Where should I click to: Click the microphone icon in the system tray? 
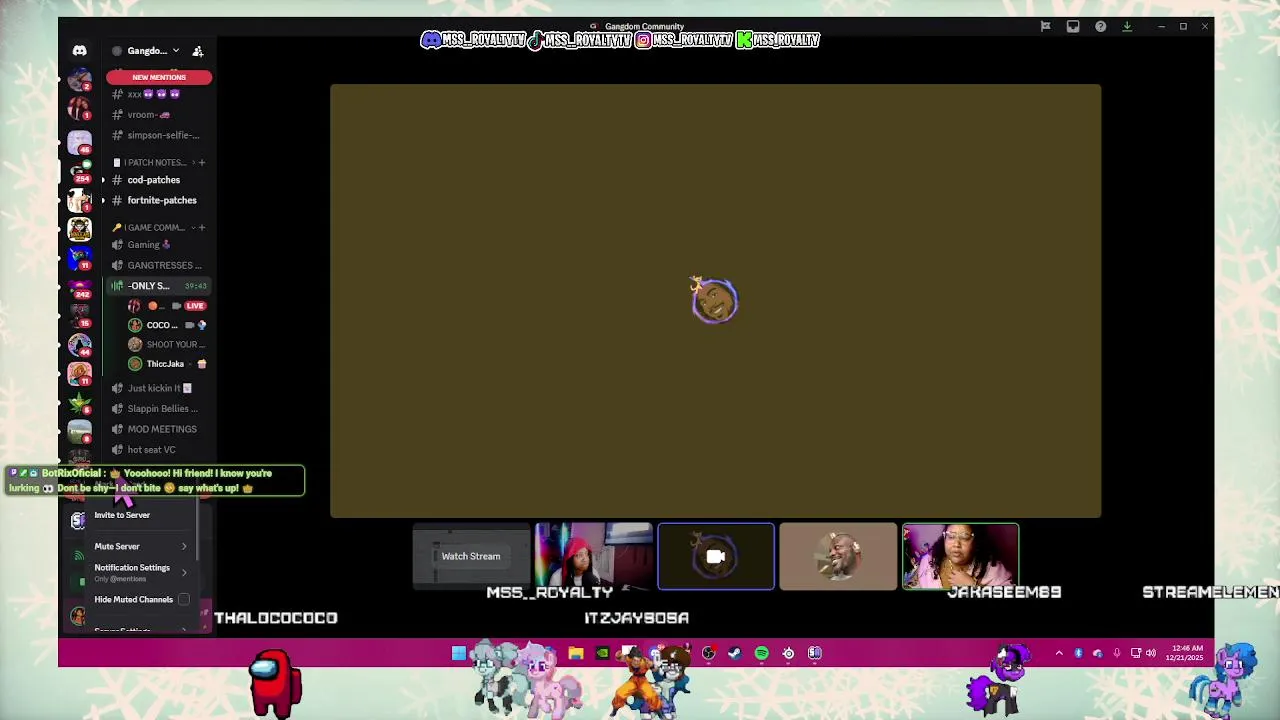[1117, 653]
